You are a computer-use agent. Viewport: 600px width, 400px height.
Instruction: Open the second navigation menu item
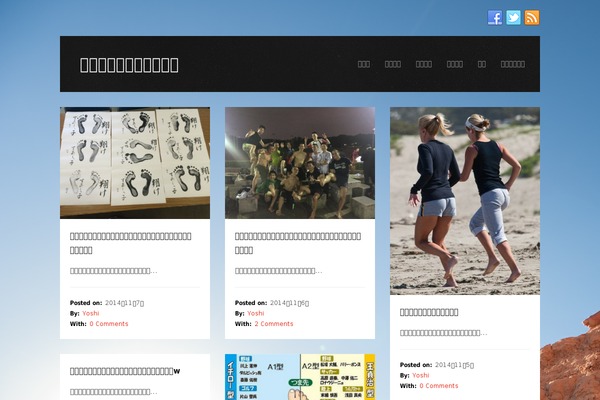pyautogui.click(x=393, y=64)
